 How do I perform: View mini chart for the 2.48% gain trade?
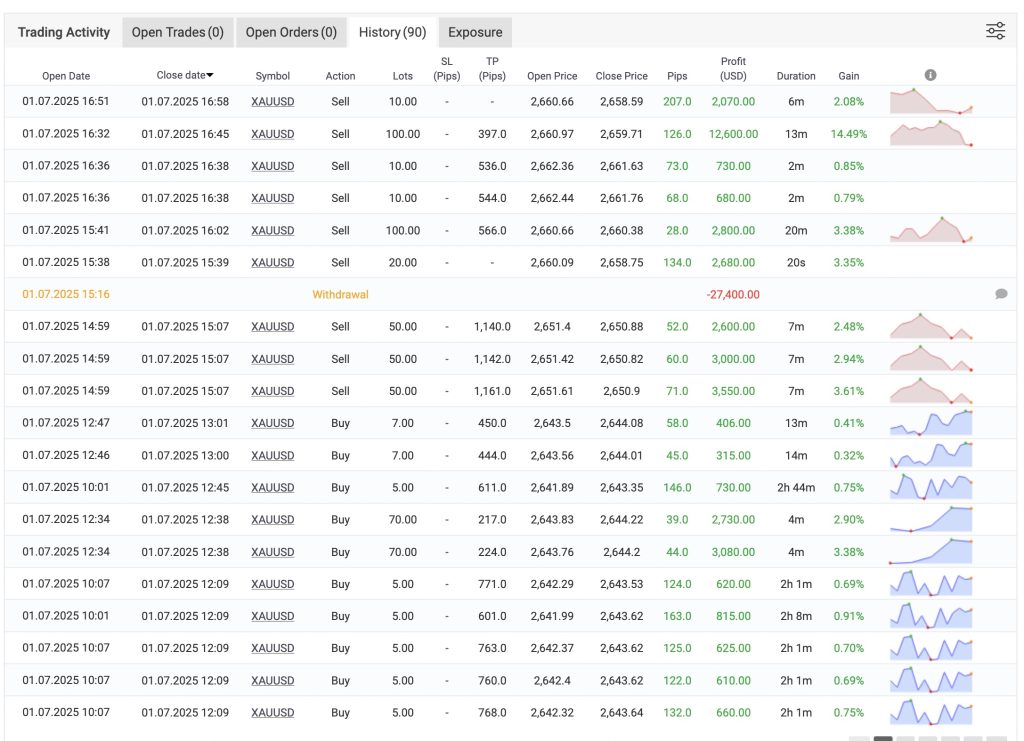click(931, 326)
